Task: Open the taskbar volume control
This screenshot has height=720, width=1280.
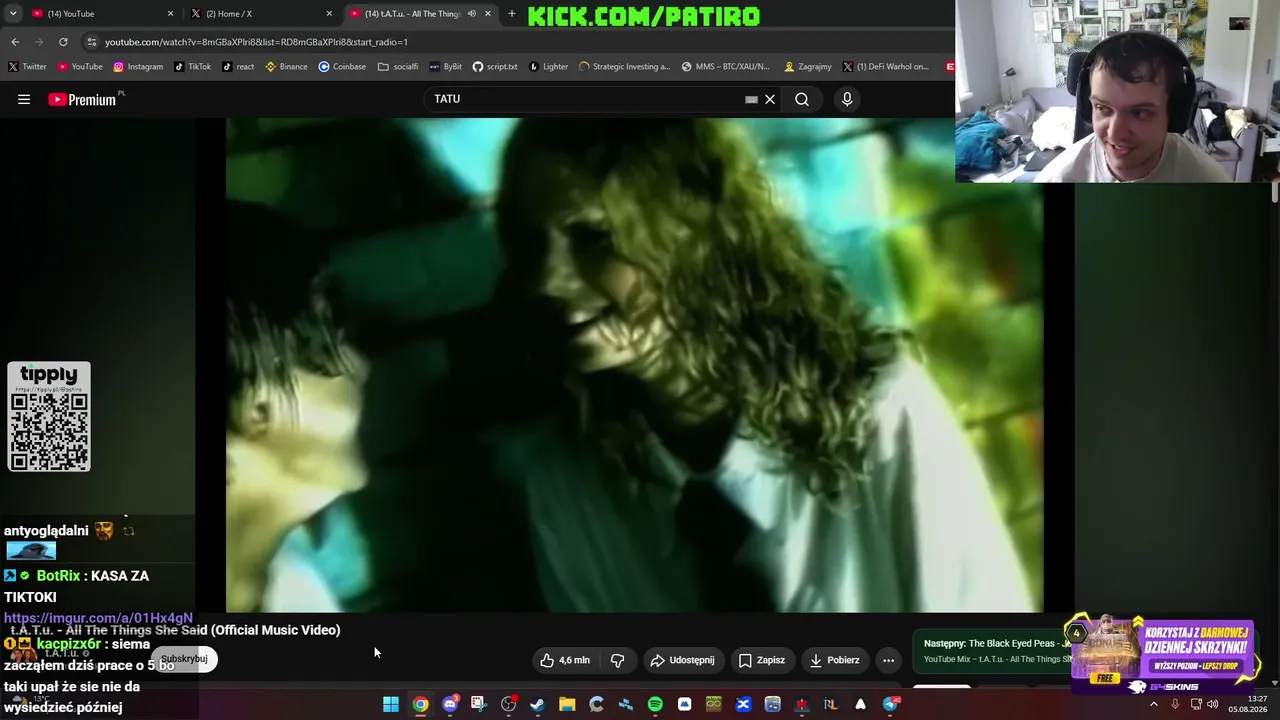Action: tap(1213, 704)
